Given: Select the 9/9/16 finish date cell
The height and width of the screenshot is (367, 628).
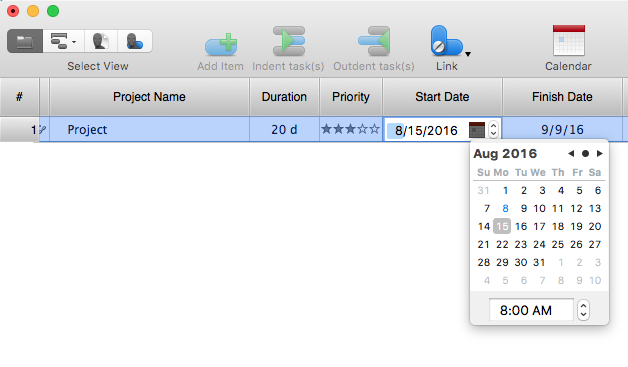Looking at the screenshot, I should [562, 129].
